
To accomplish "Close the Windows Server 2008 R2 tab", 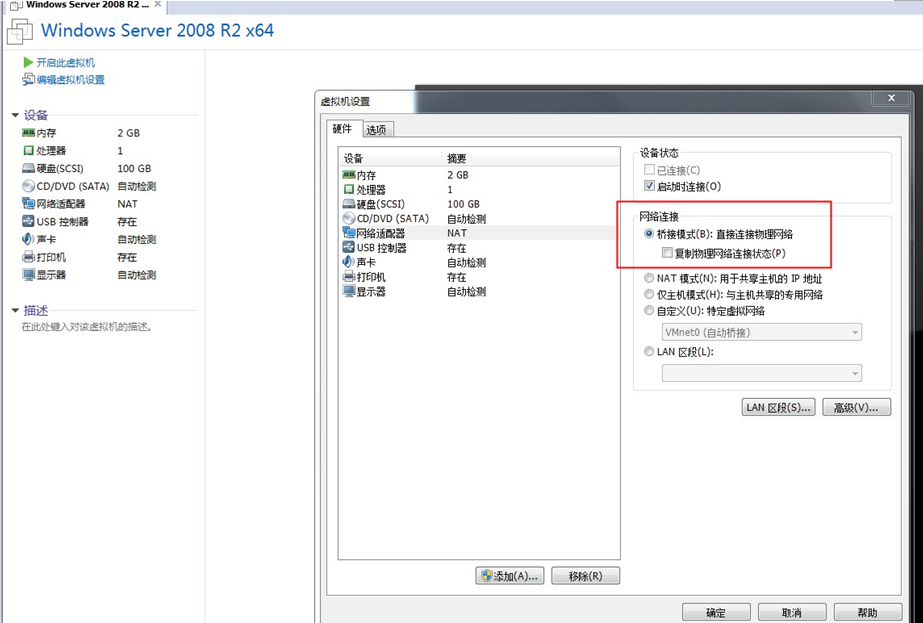I will pyautogui.click(x=157, y=4).
